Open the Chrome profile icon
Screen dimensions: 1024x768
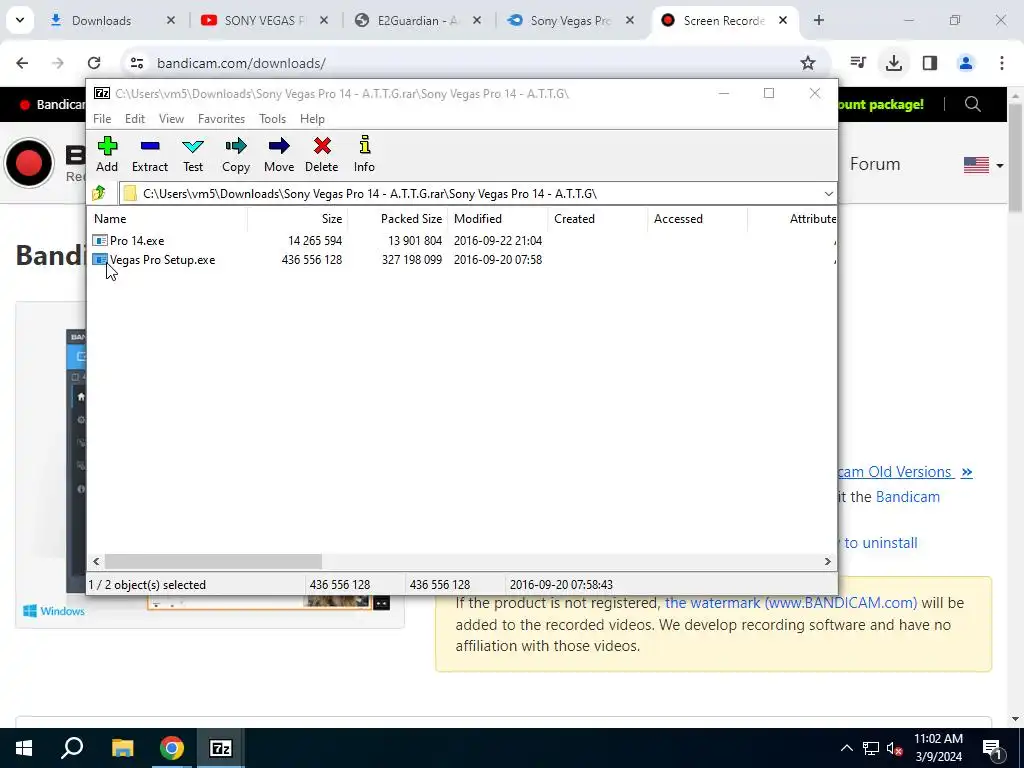pos(966,63)
